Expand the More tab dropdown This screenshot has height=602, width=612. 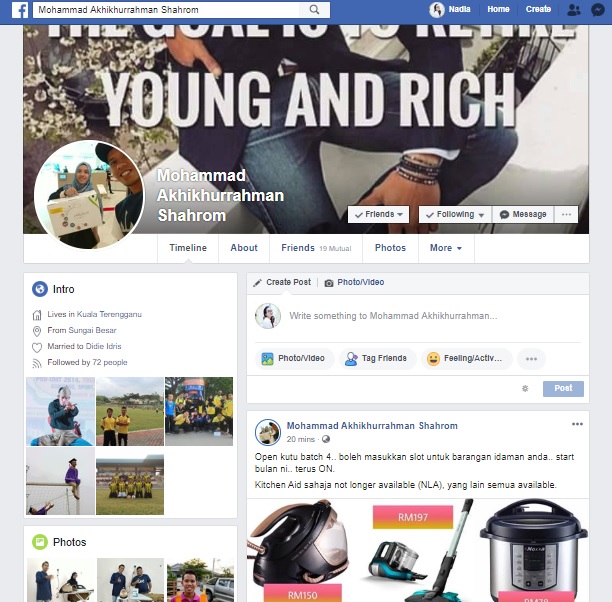click(x=446, y=248)
